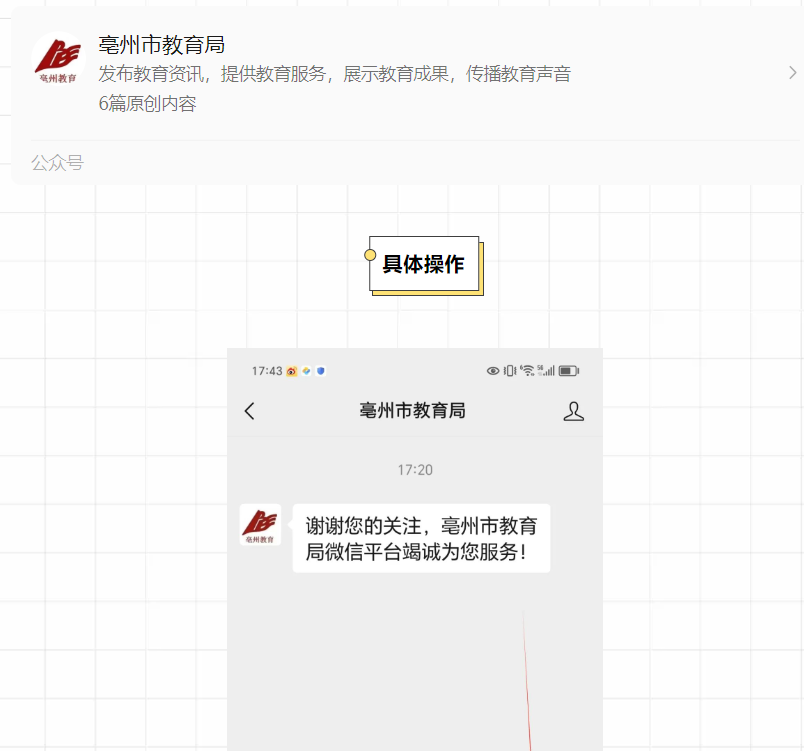The height and width of the screenshot is (751, 804).
Task: Tap the Wi-Fi icon in status bar
Action: pos(527,371)
